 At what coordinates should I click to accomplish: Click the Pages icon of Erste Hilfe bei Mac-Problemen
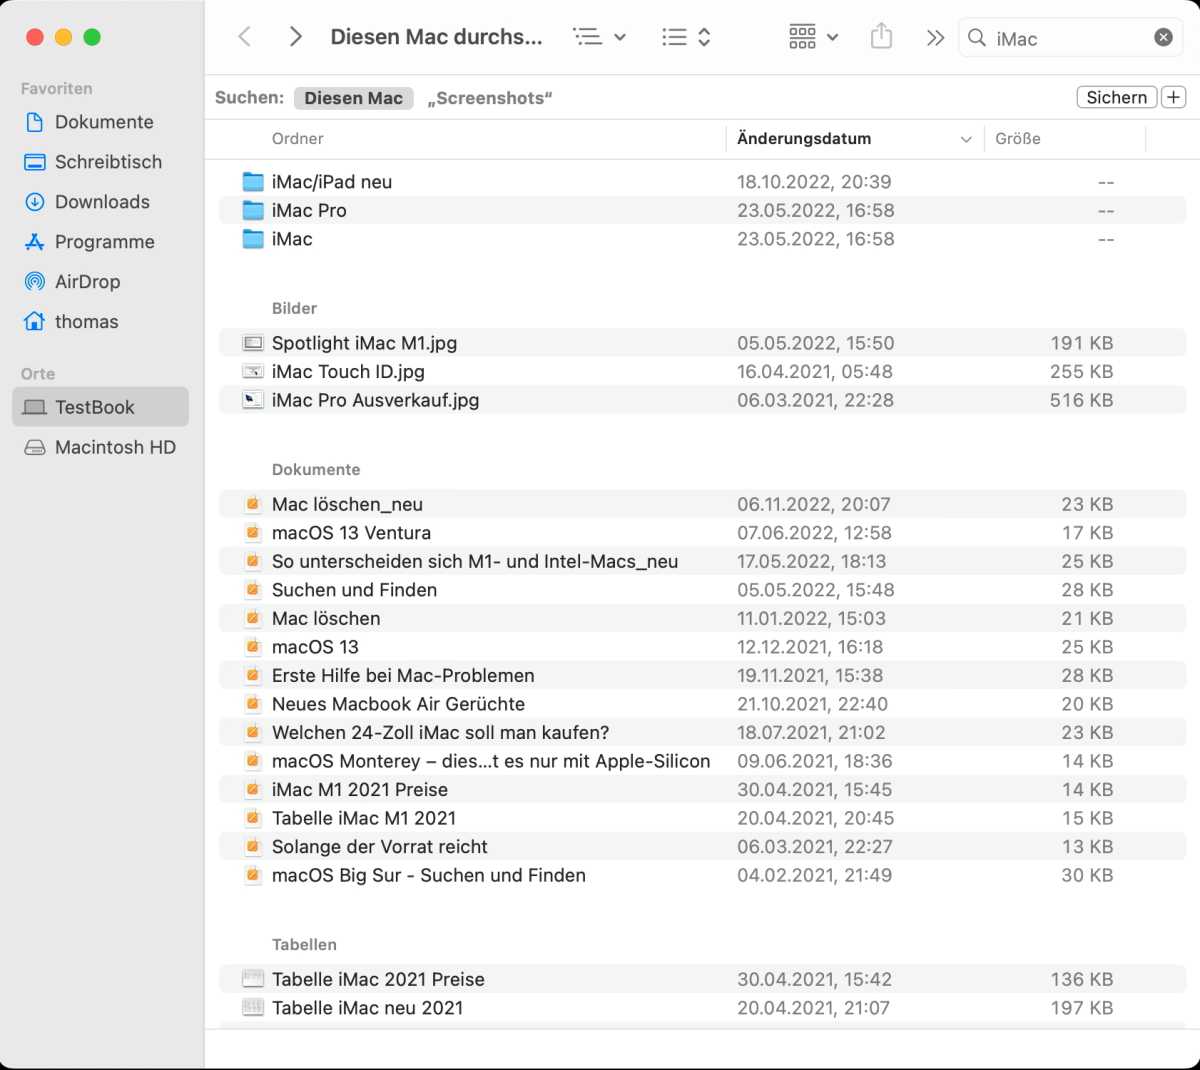(253, 675)
